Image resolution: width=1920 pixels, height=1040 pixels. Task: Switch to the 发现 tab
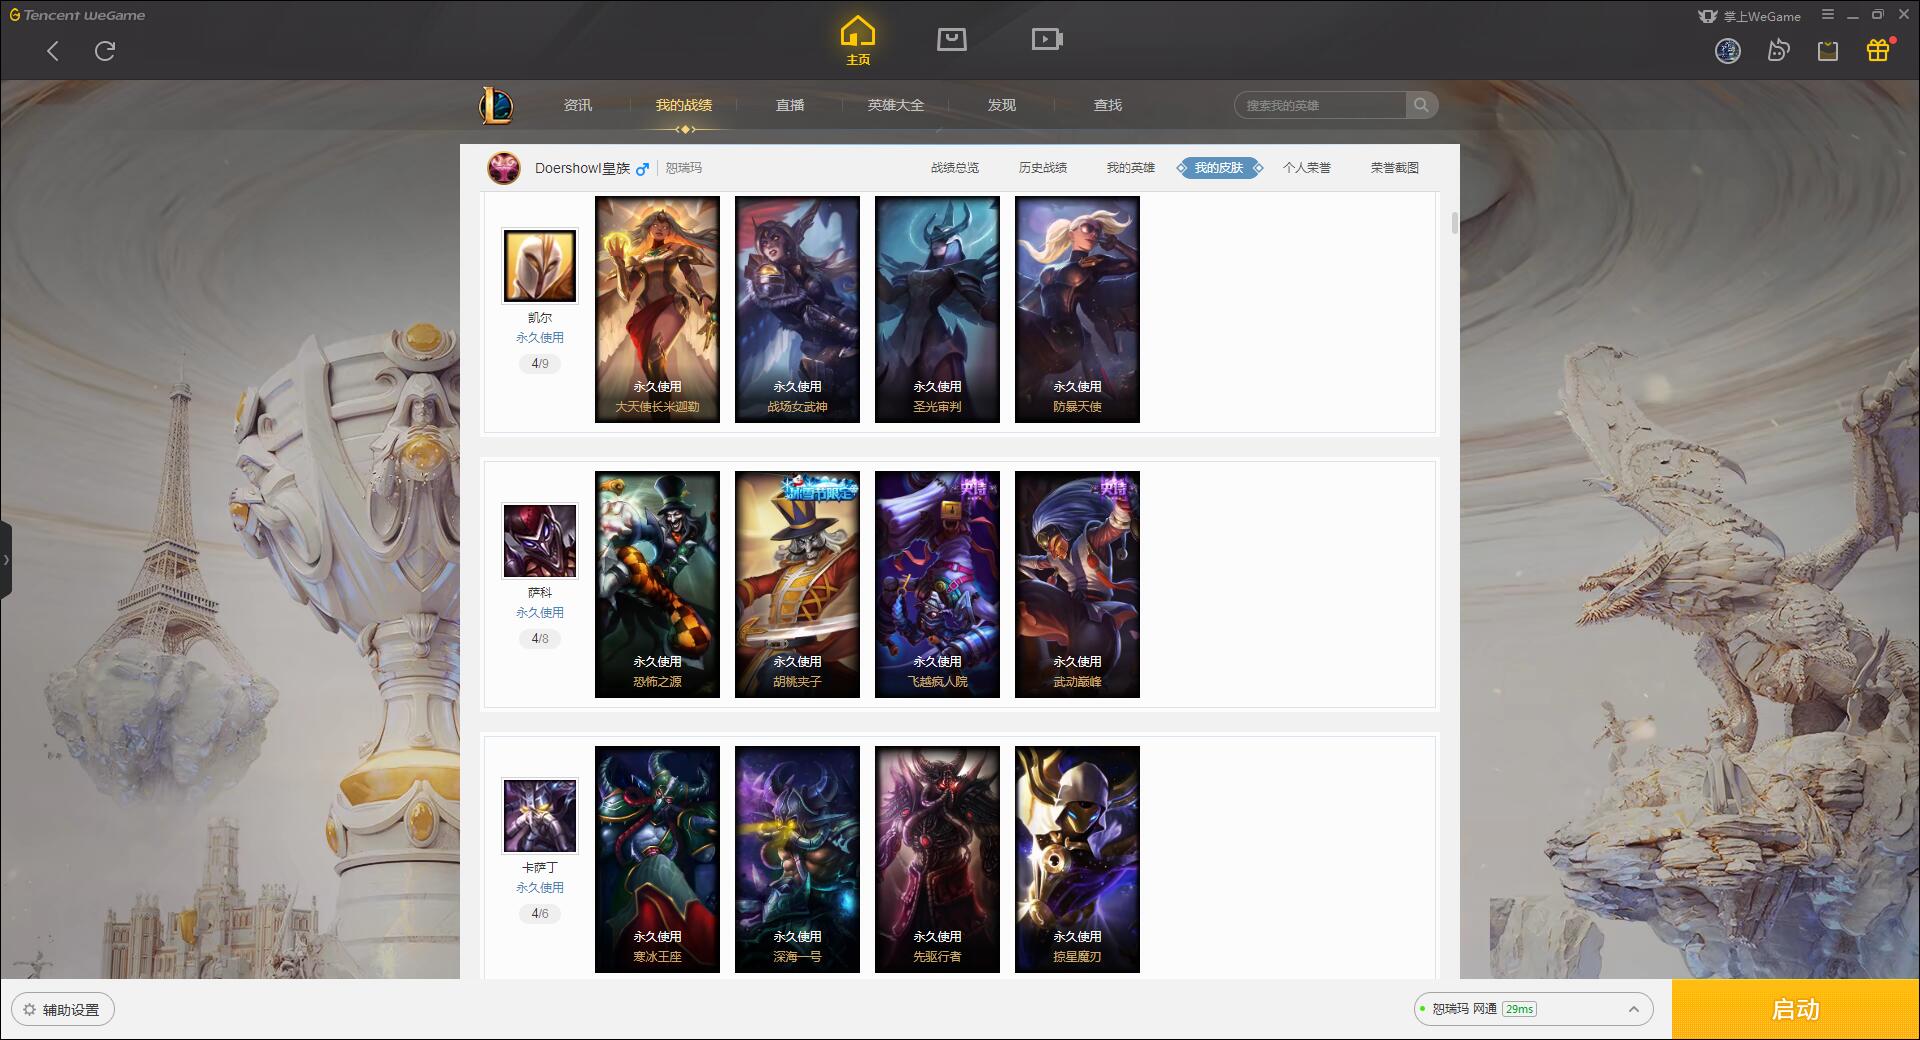click(1002, 105)
